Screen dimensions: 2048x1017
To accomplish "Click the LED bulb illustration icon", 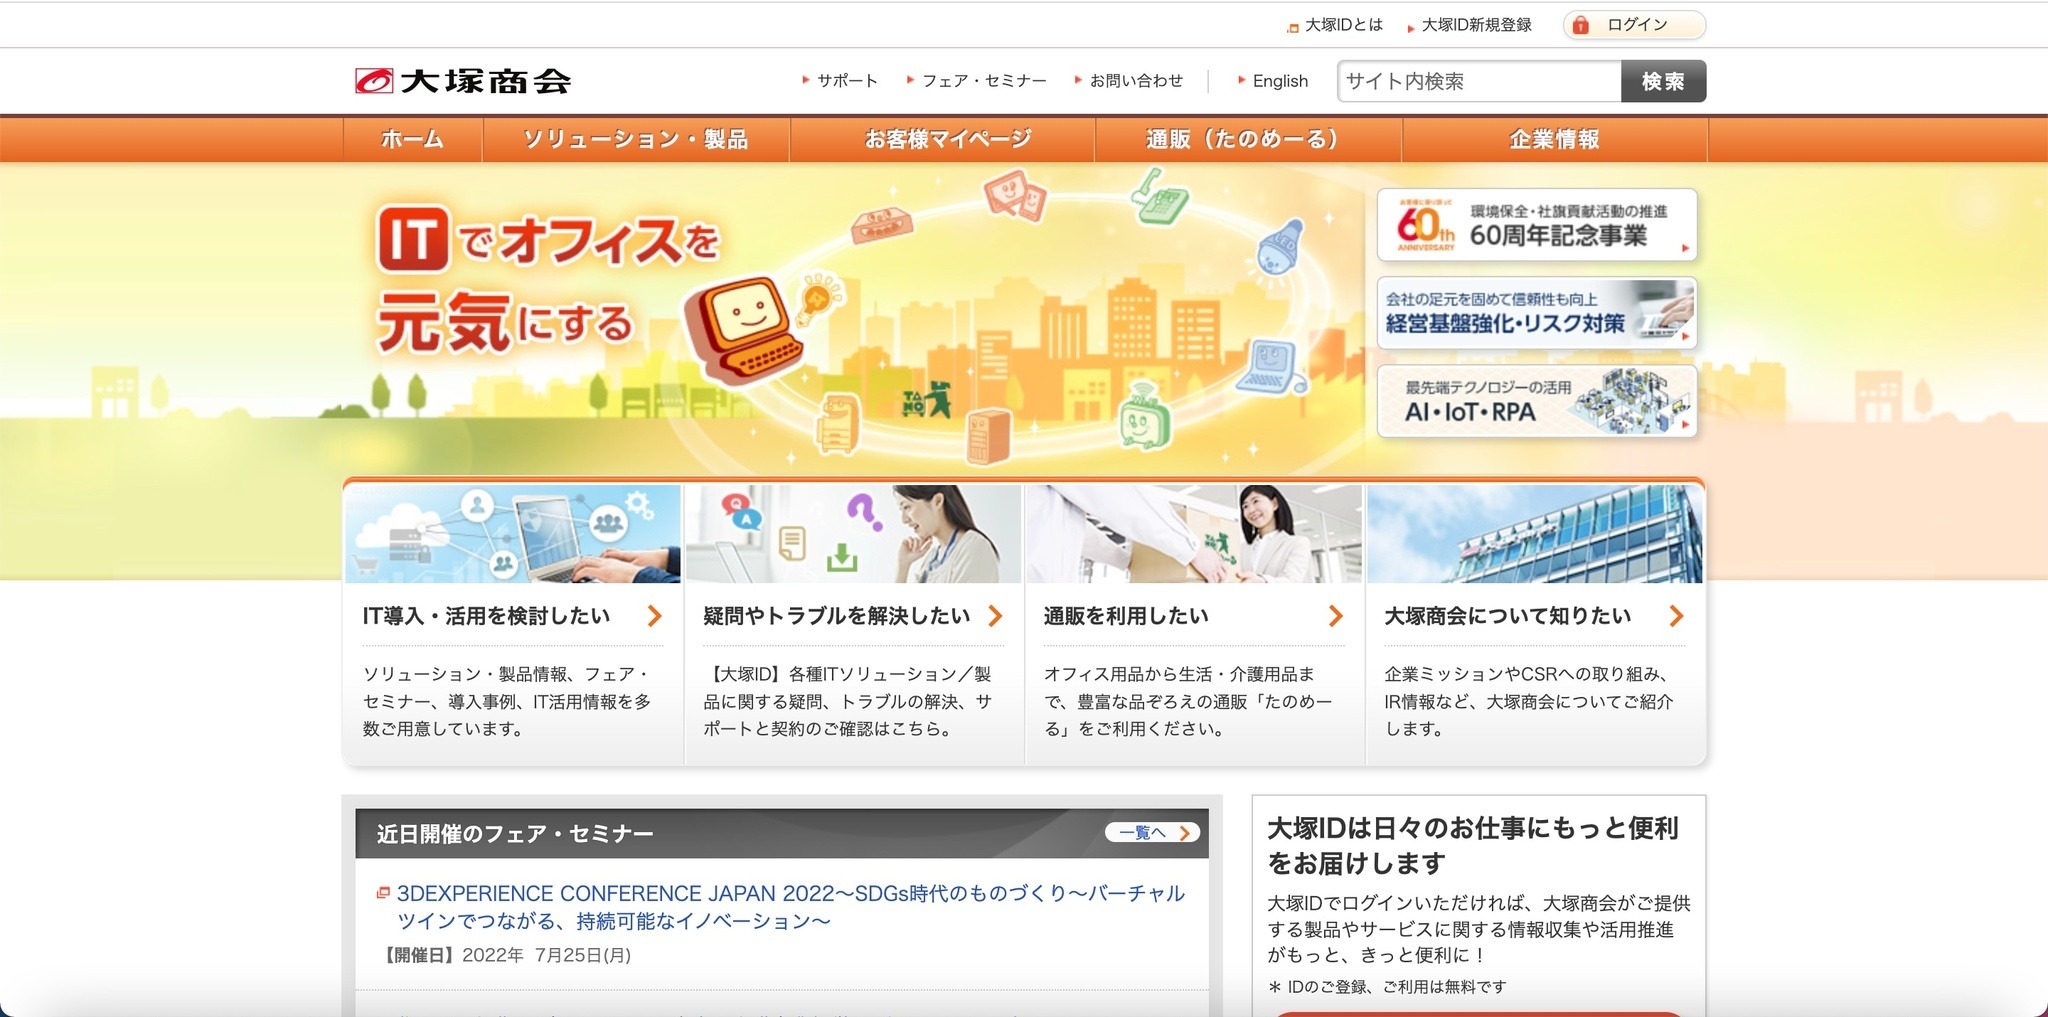I will point(1278,248).
